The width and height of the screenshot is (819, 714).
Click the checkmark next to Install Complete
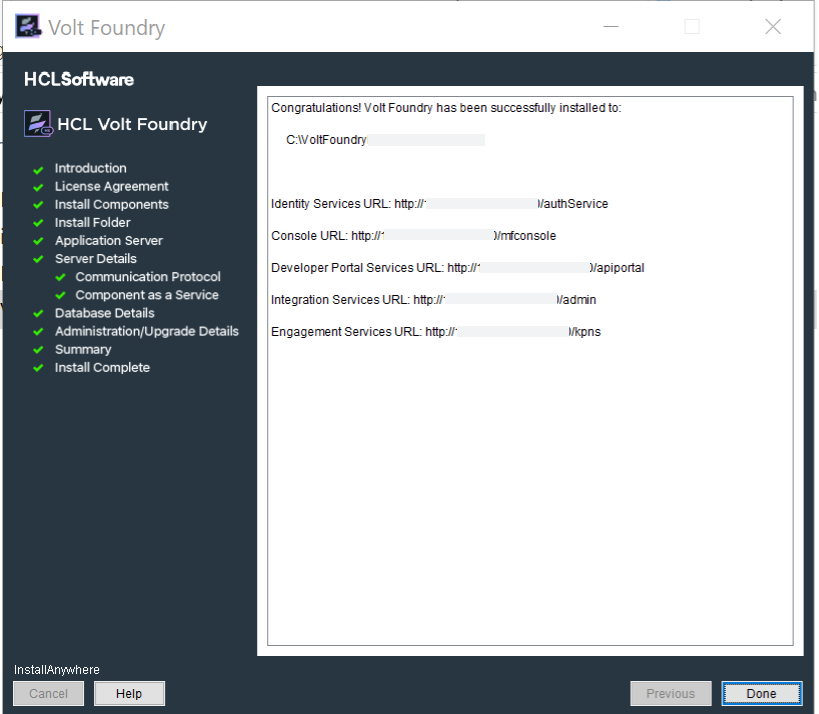38,368
